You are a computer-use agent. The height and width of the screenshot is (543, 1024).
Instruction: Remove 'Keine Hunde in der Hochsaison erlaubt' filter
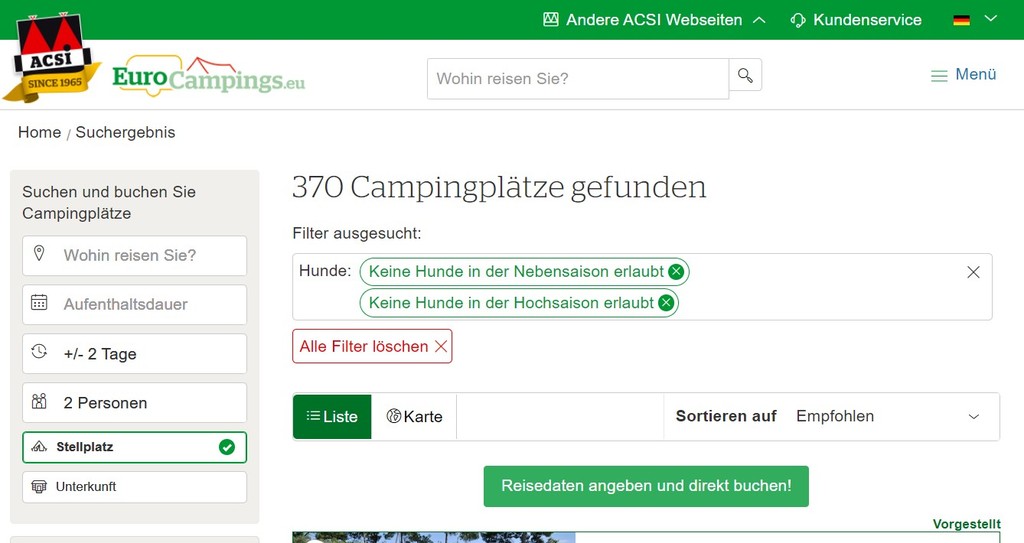click(665, 303)
